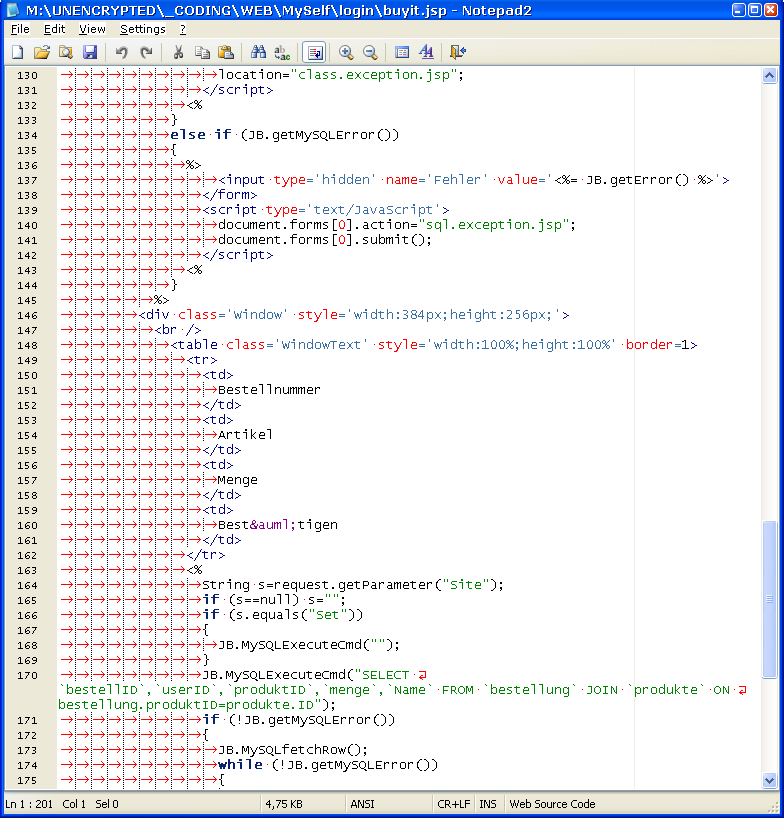Click the 'ANSI' encoding in status bar
This screenshot has height=818, width=784.
pos(362,804)
